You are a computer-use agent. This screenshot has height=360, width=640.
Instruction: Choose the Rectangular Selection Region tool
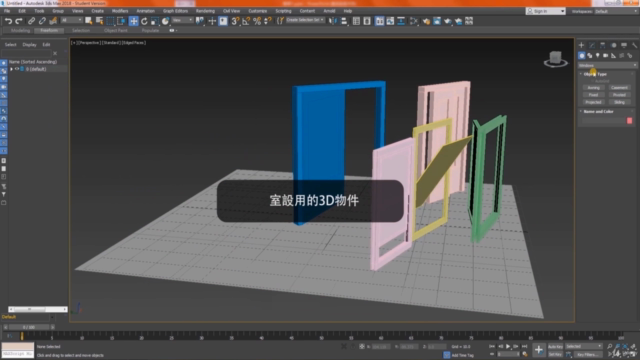click(110, 21)
